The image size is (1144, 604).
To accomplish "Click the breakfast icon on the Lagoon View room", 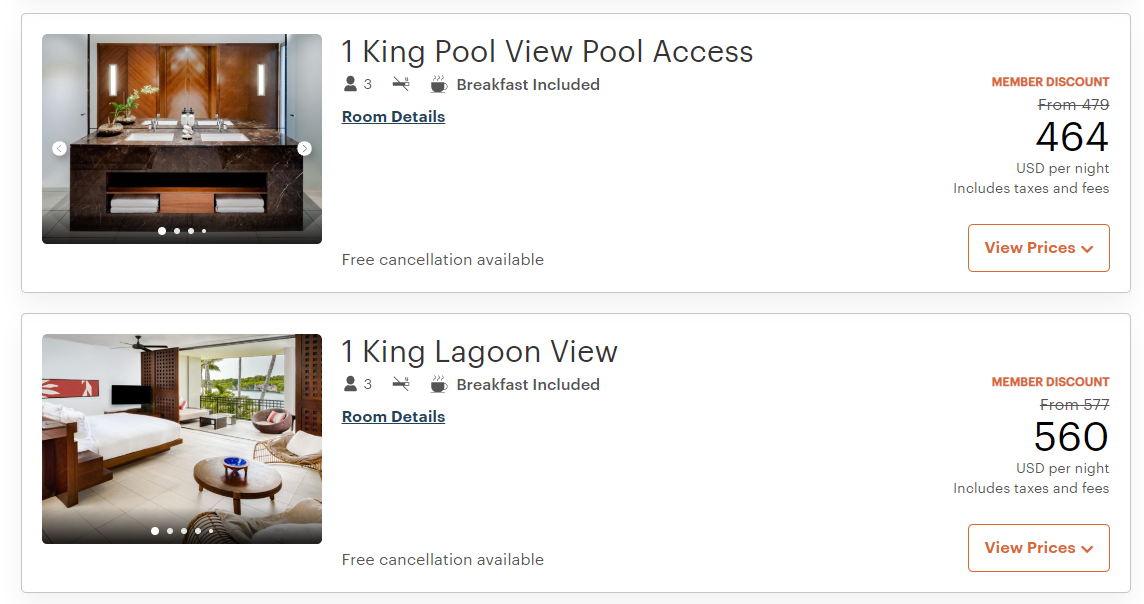I will pyautogui.click(x=437, y=384).
